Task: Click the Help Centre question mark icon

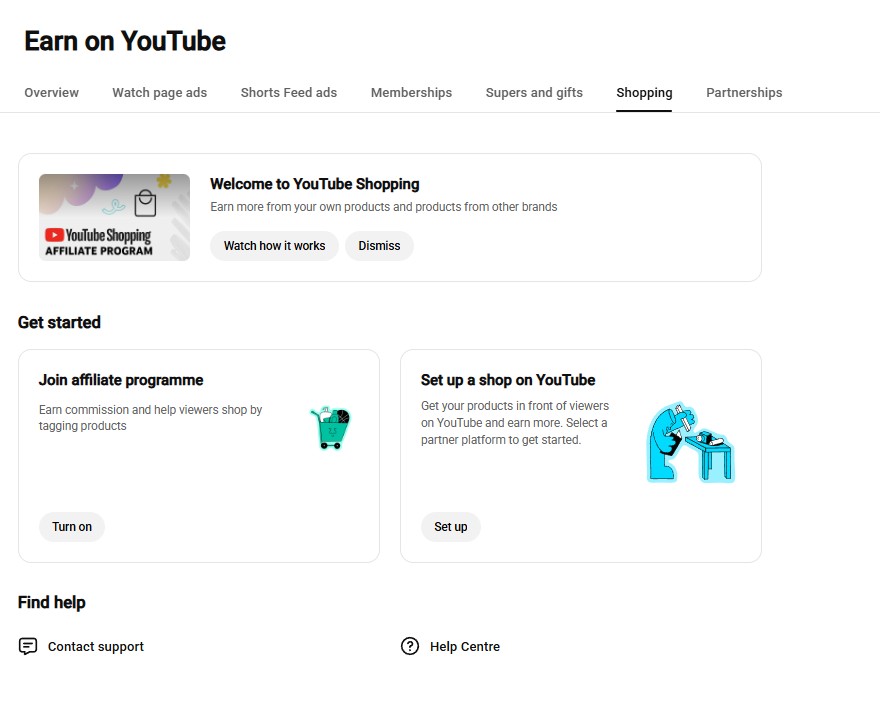Action: click(x=410, y=646)
